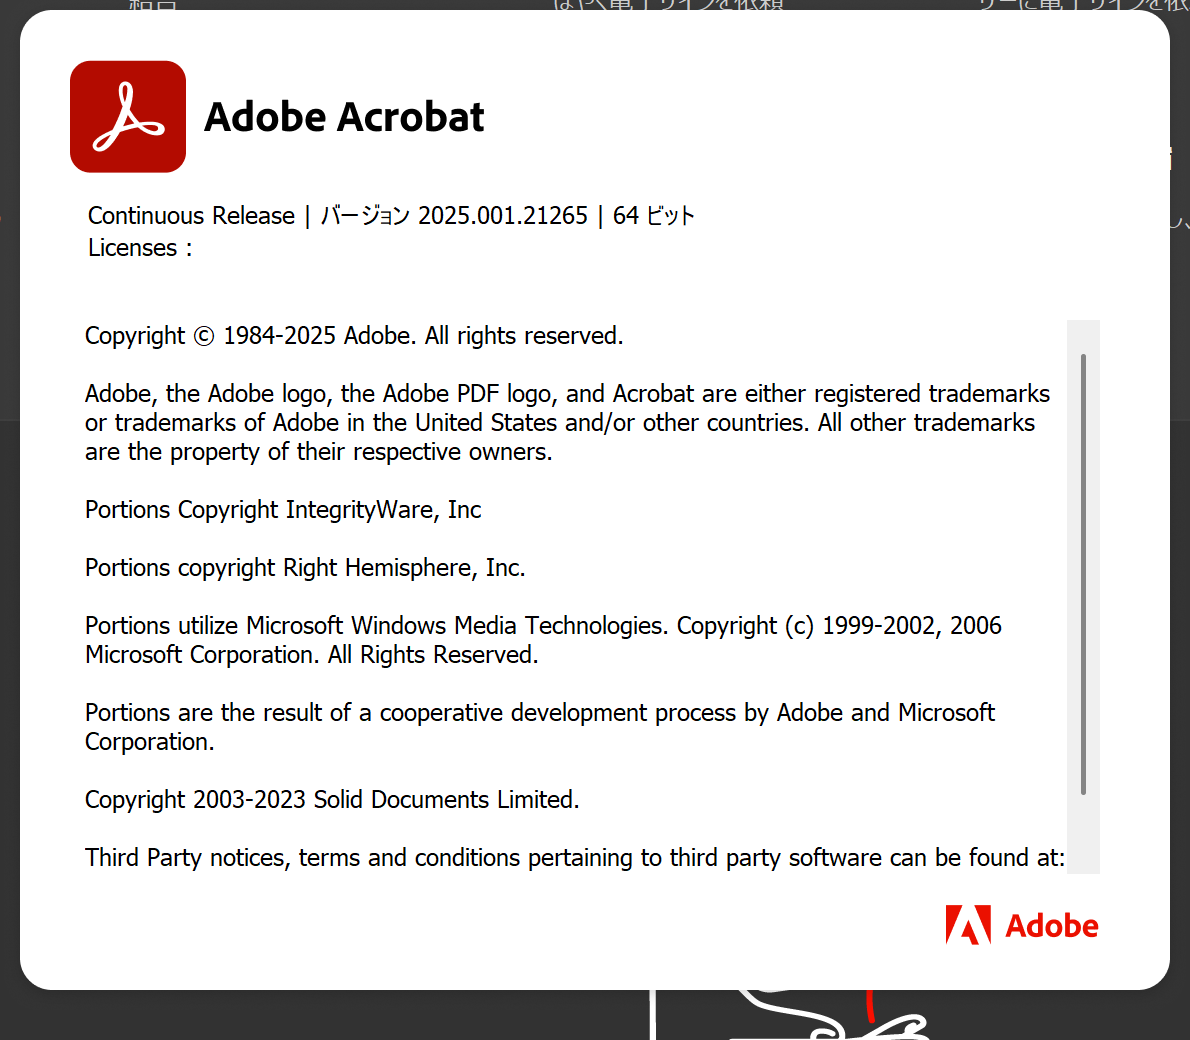The width and height of the screenshot is (1190, 1040).
Task: Click the Adobe wordmark text beside the logo
Action: pyautogui.click(x=1051, y=926)
